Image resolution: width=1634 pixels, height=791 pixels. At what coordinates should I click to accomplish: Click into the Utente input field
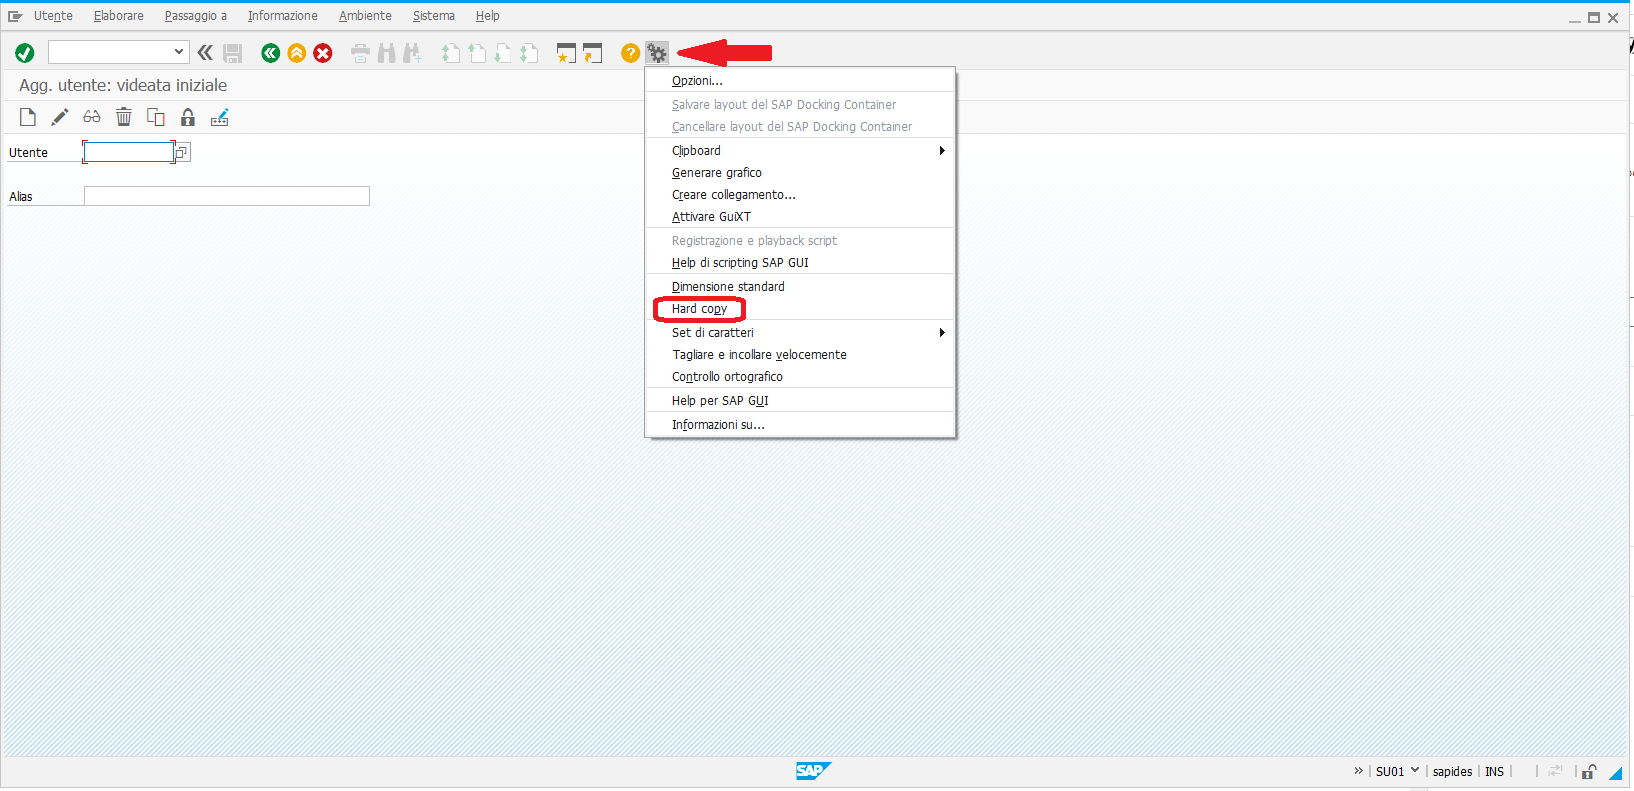tap(129, 152)
